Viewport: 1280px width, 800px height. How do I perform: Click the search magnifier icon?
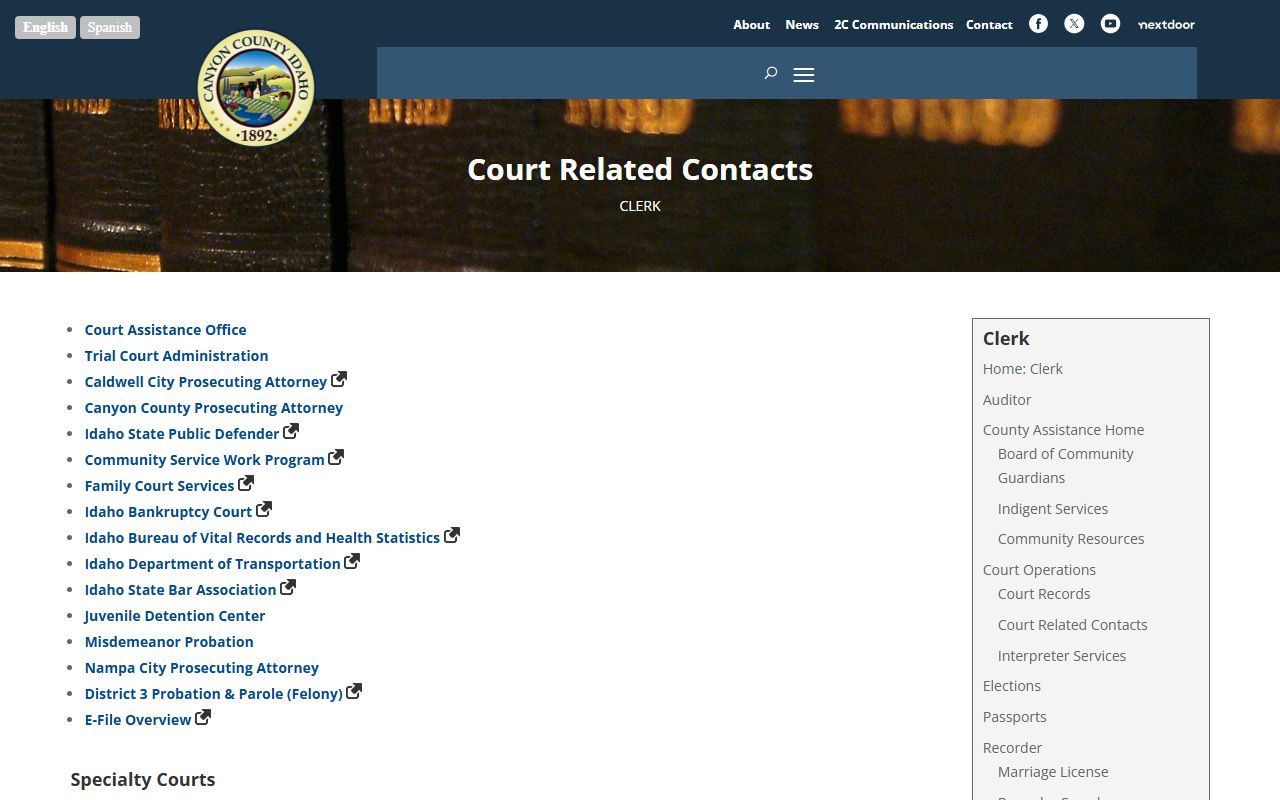(x=770, y=73)
